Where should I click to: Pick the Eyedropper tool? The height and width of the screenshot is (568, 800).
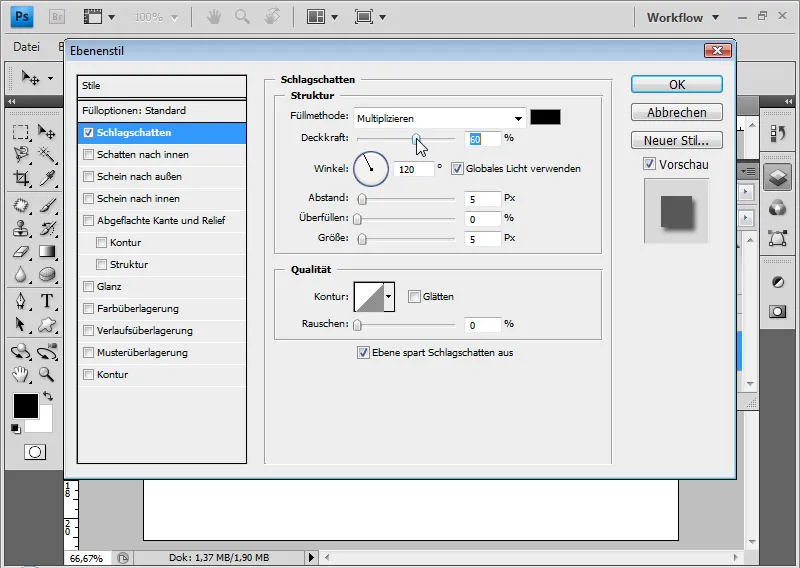click(46, 178)
